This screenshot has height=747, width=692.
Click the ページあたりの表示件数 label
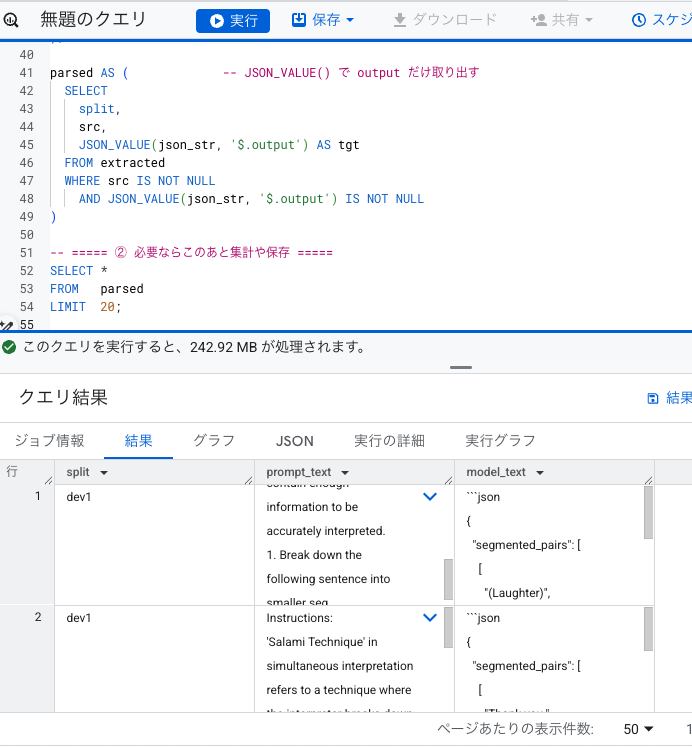point(516,728)
